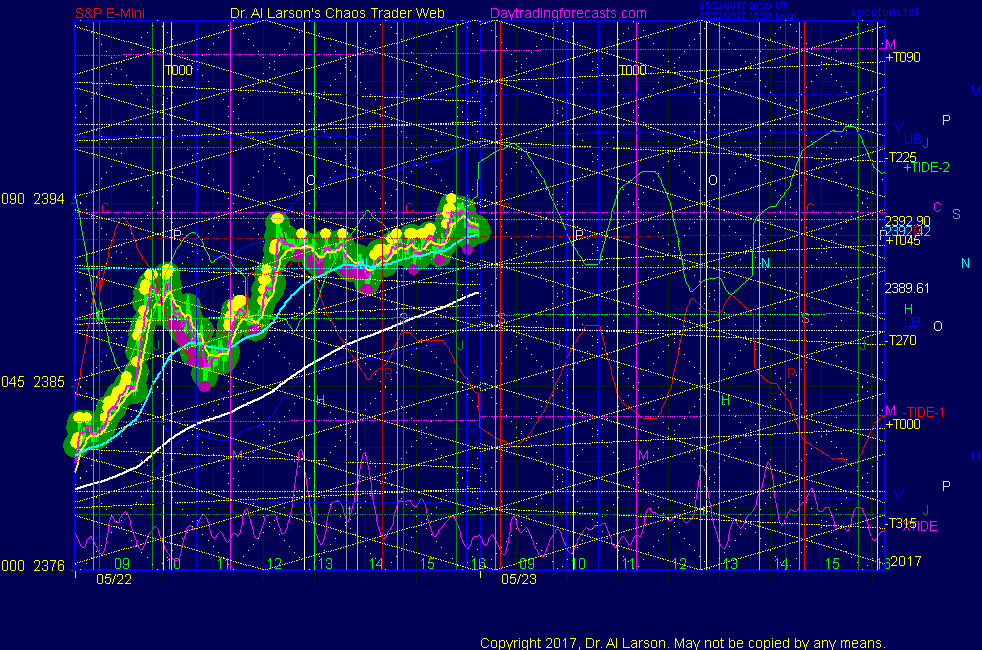Click the "-T225" level label
982x650 pixels.
(x=901, y=157)
